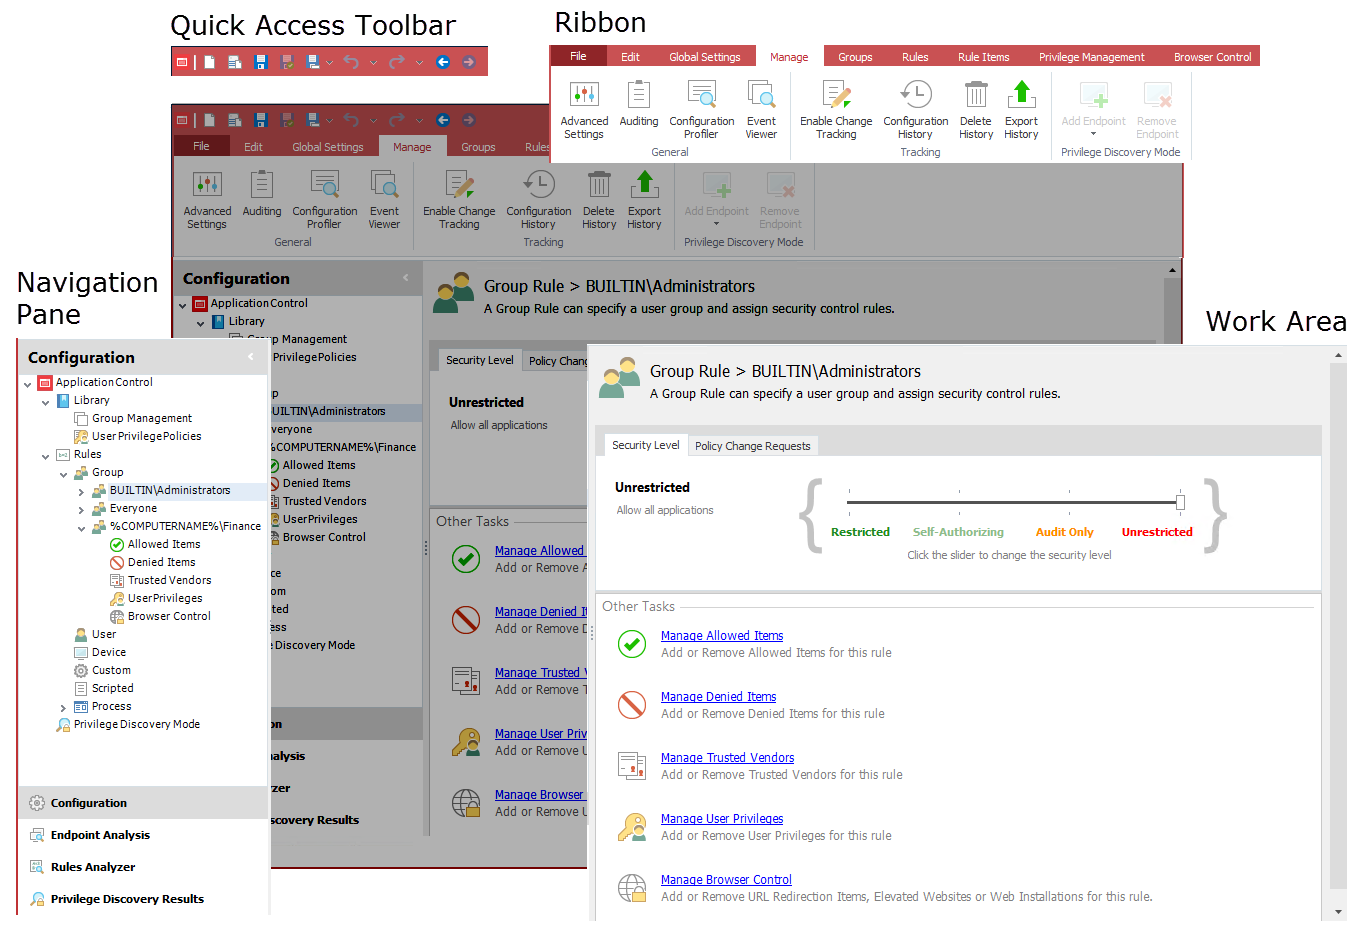Click Manage Denied Items link in Work Area callout

click(x=718, y=697)
